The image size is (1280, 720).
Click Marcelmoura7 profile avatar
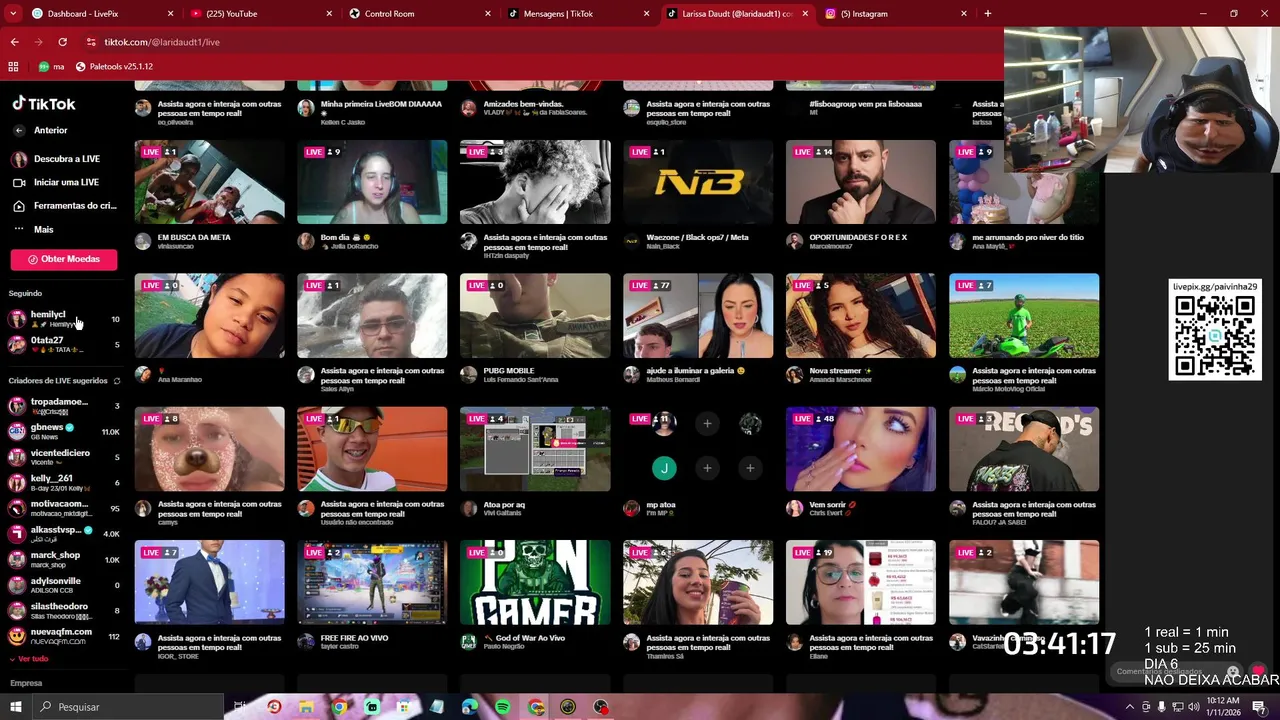tap(795, 241)
